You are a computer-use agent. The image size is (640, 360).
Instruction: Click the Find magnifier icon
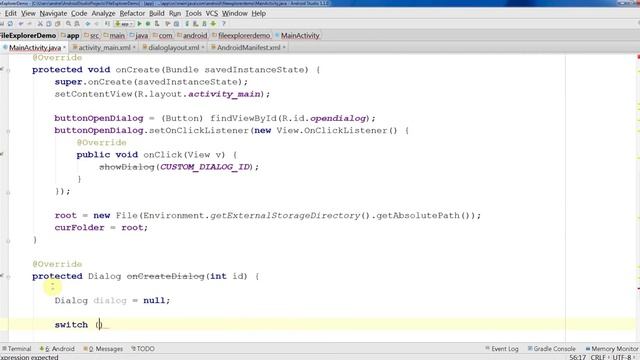[68, 24]
